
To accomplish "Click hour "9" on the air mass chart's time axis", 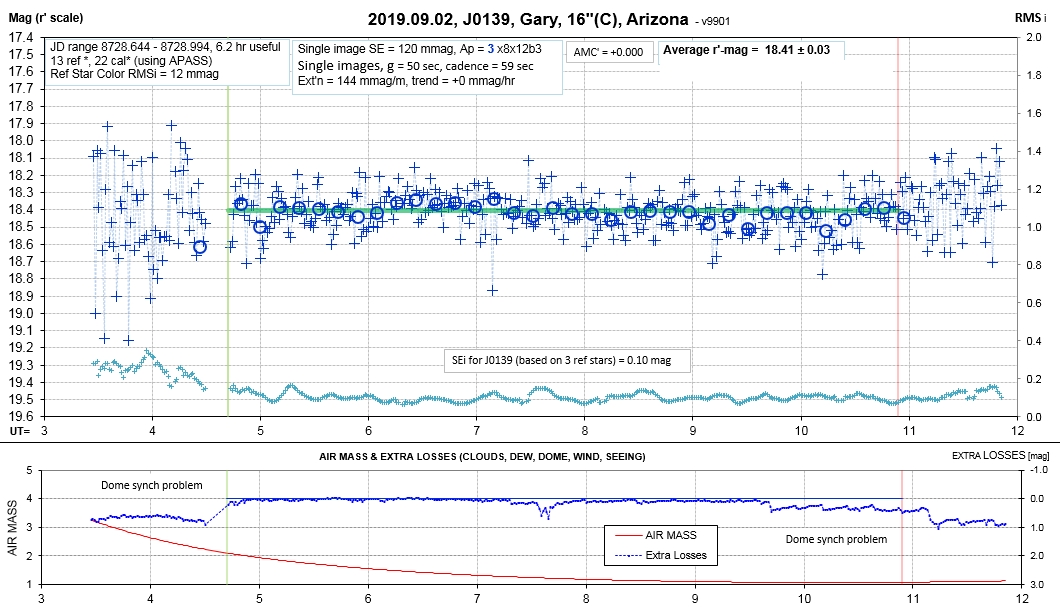I will tap(695, 598).
